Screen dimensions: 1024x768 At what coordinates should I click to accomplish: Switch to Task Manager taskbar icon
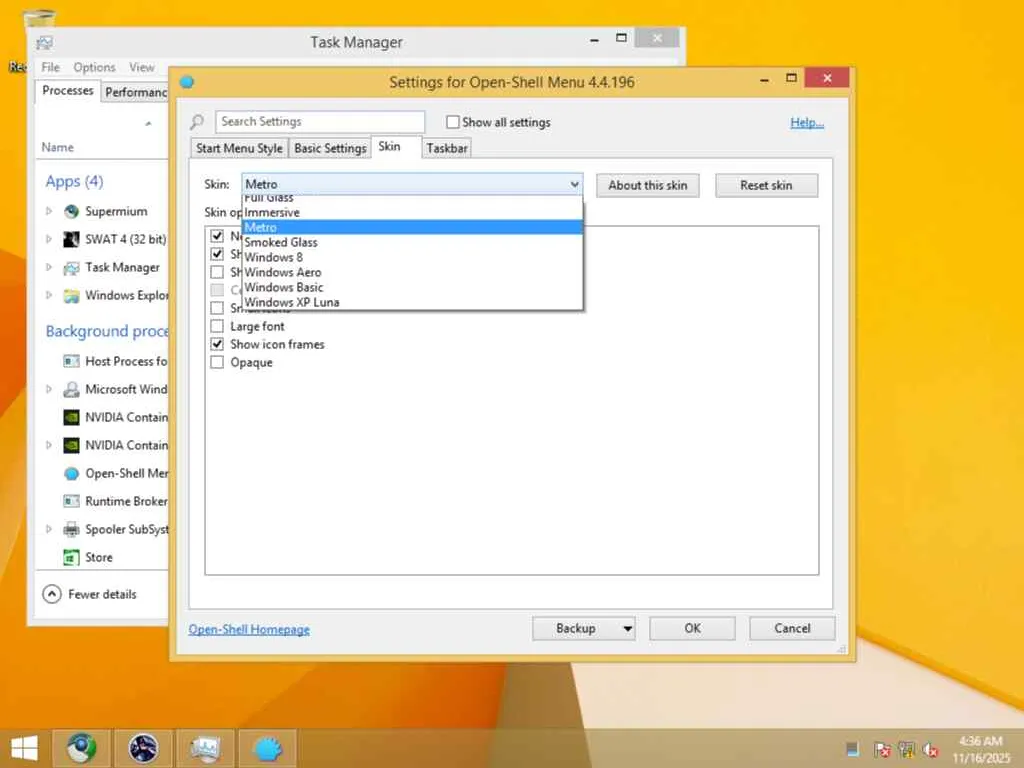coord(205,748)
